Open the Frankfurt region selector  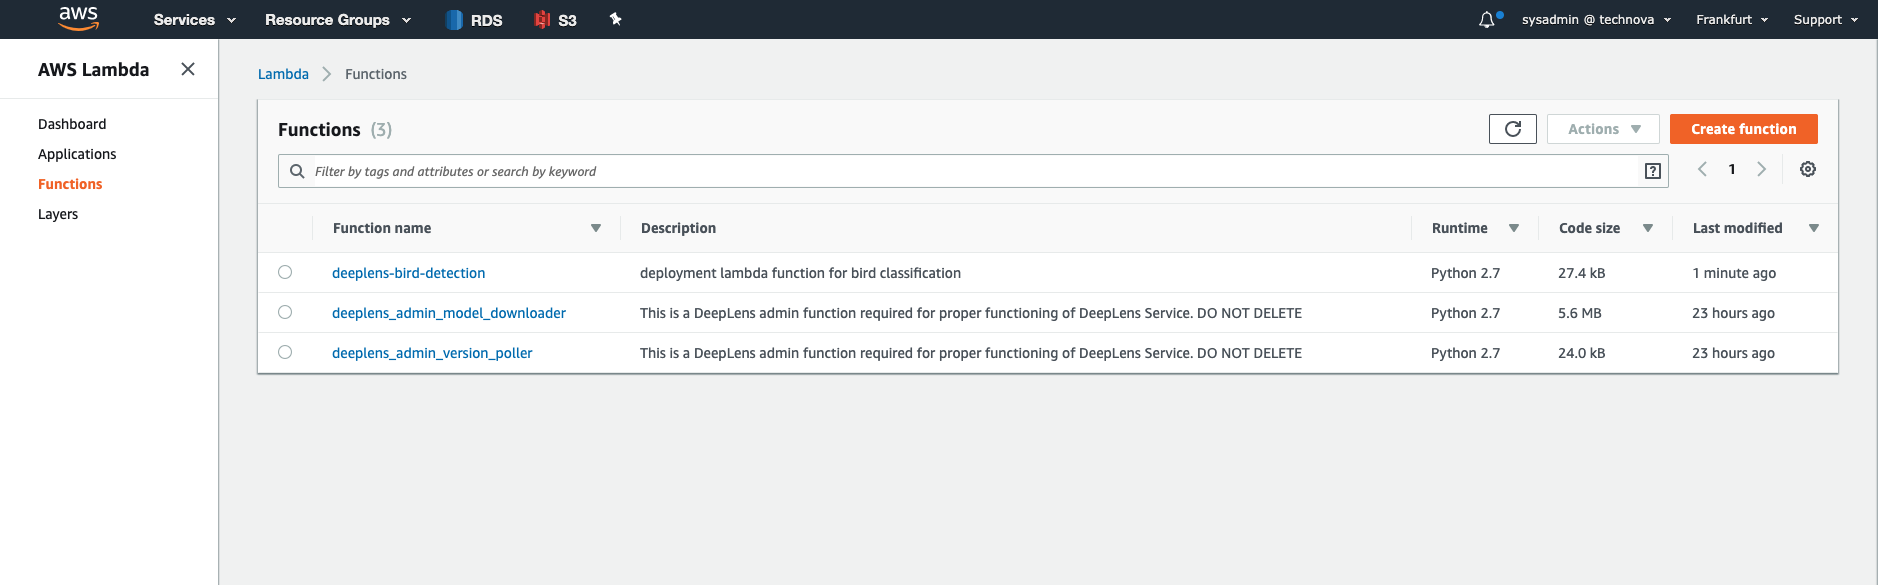[x=1731, y=20]
